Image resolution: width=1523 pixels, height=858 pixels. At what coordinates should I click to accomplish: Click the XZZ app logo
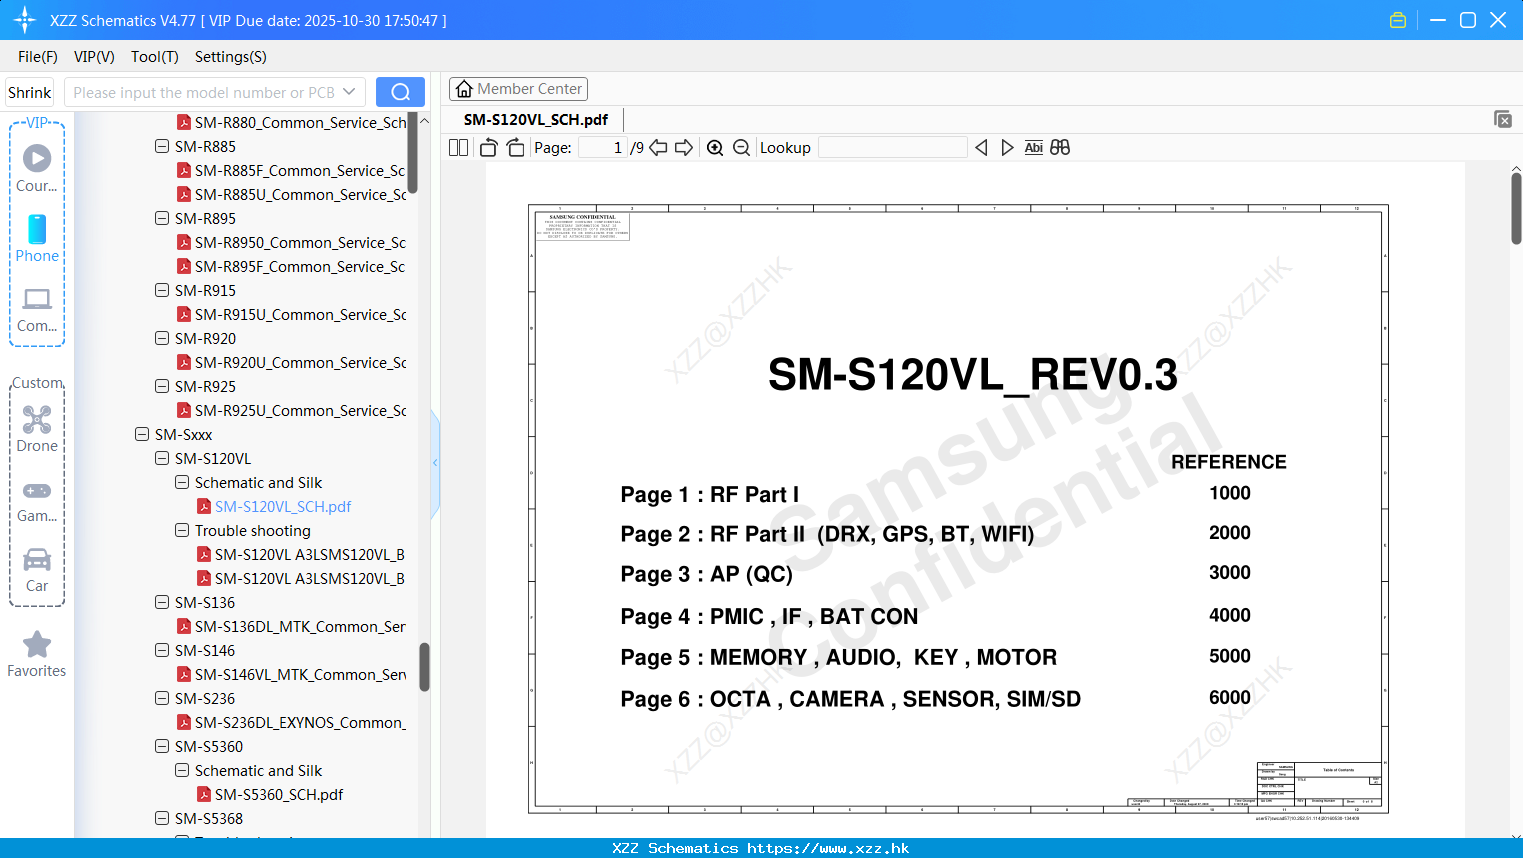coord(25,20)
